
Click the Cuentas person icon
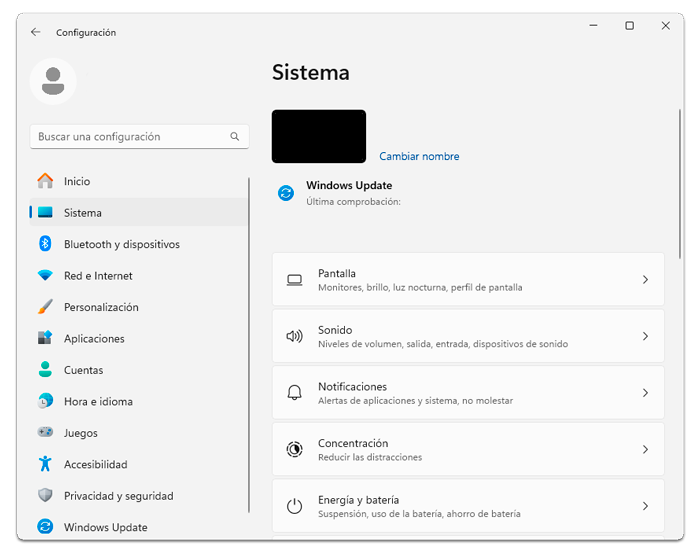coord(45,369)
